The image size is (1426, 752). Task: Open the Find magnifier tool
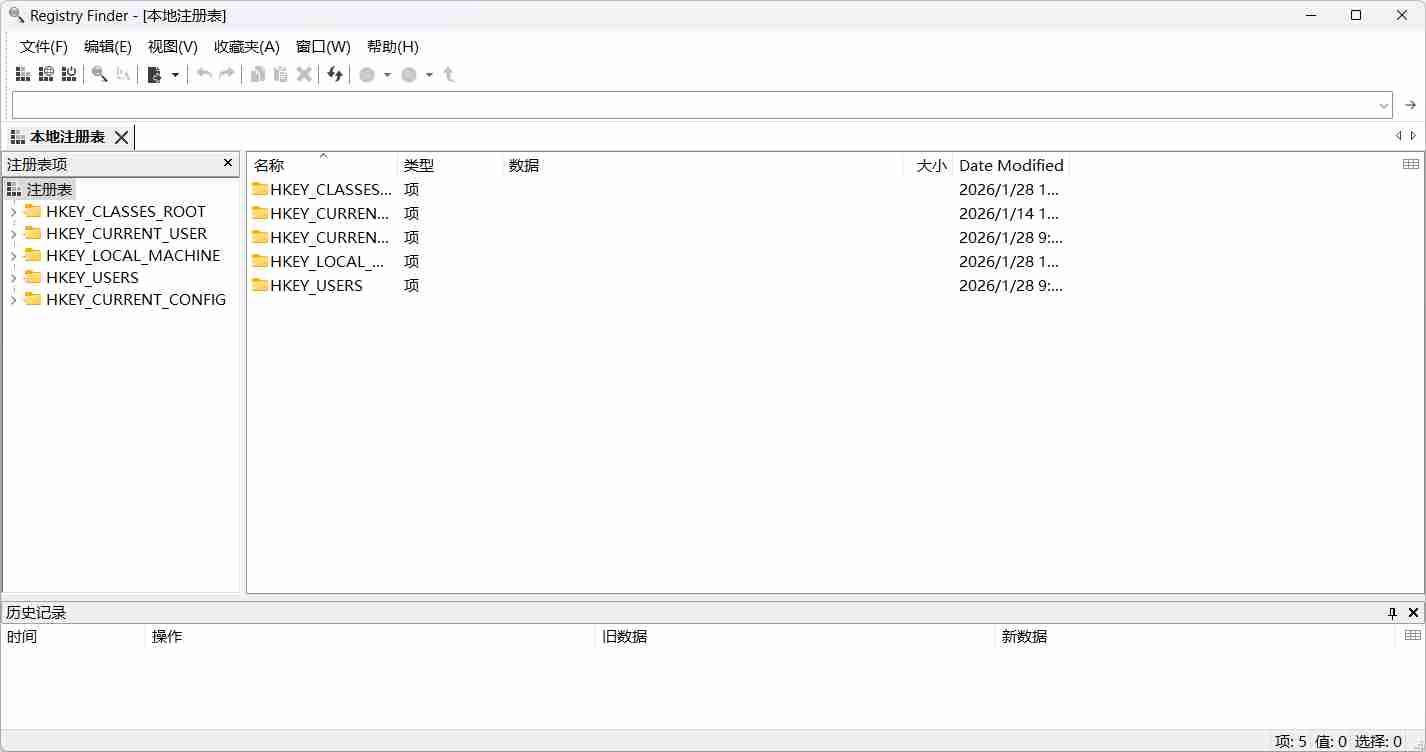[x=99, y=74]
